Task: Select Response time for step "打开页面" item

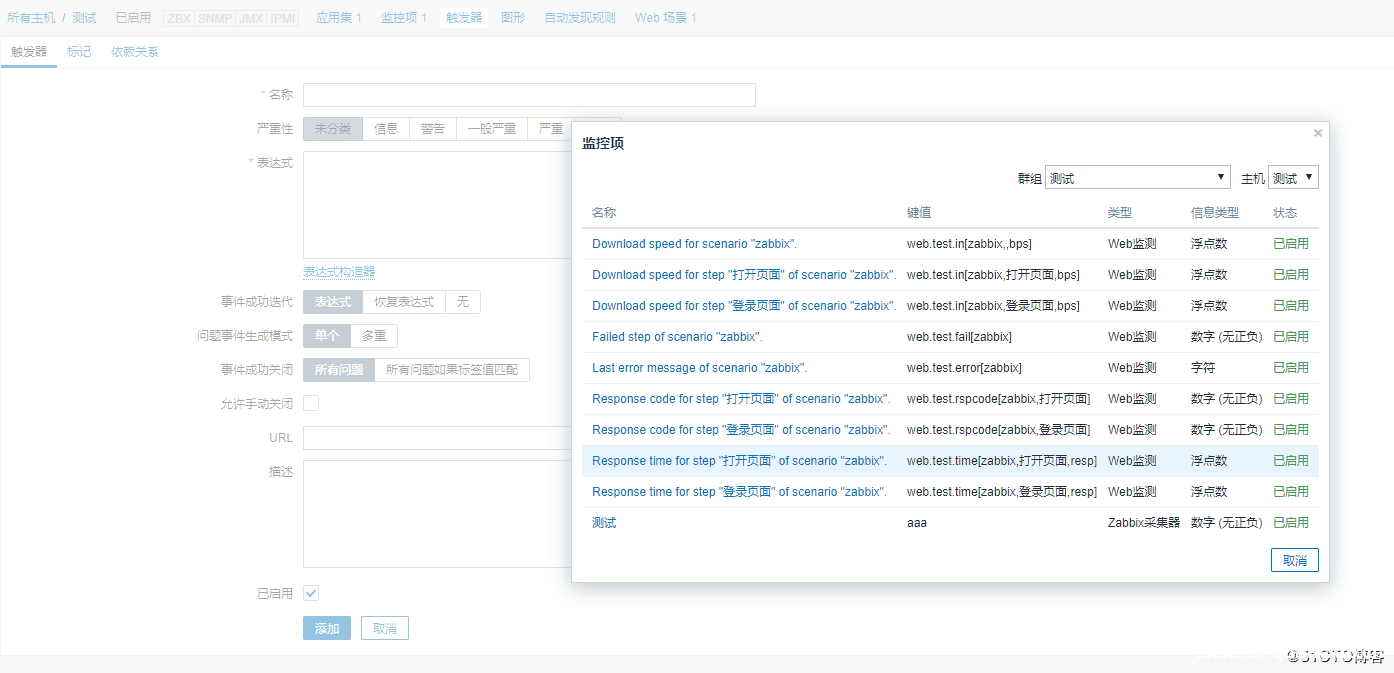Action: [x=739, y=460]
